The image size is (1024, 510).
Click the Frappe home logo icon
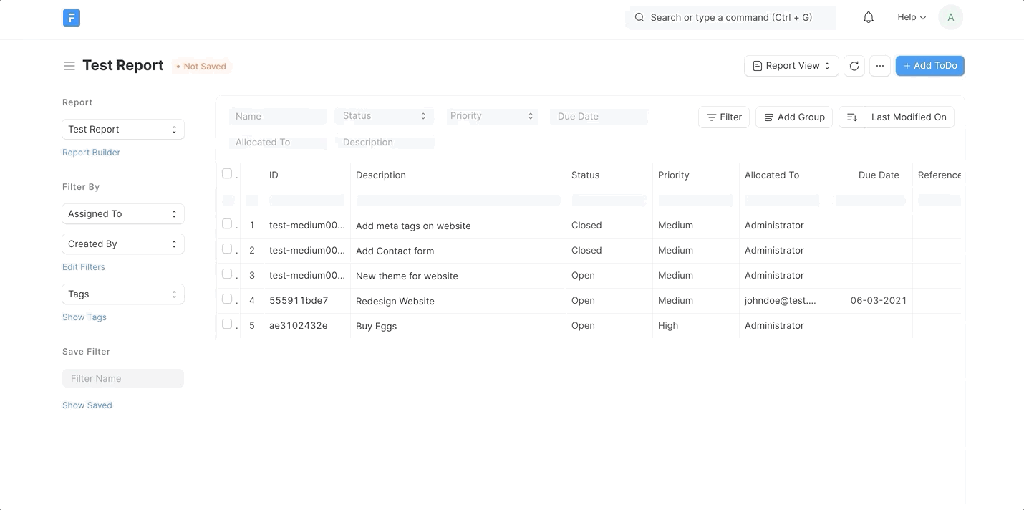pos(71,18)
